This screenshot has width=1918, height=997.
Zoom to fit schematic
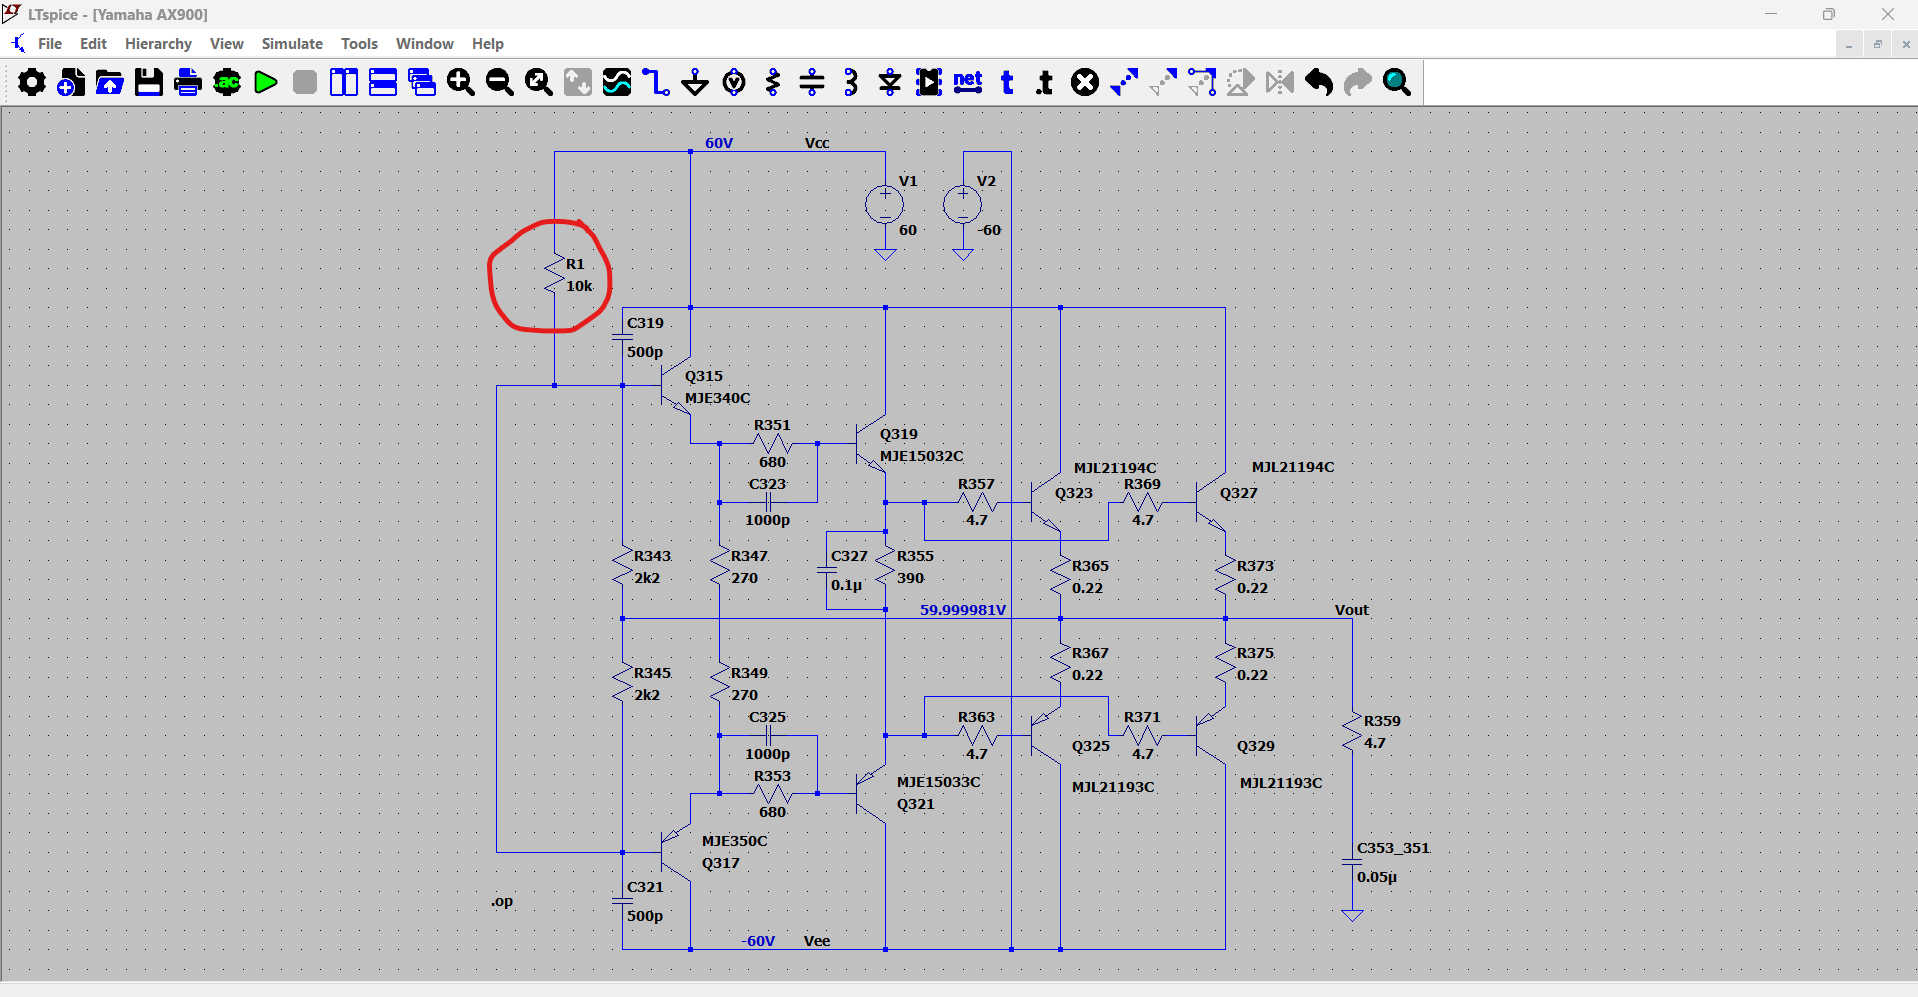tap(539, 82)
